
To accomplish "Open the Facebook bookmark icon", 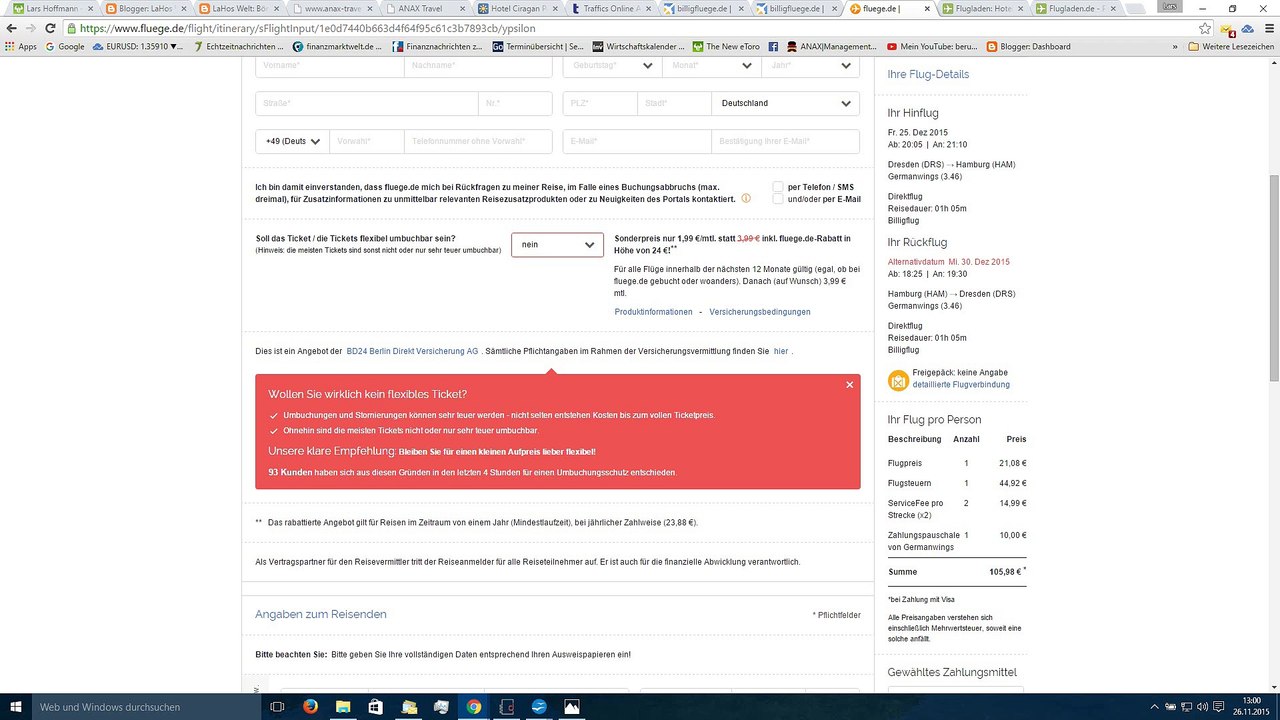I will [774, 47].
